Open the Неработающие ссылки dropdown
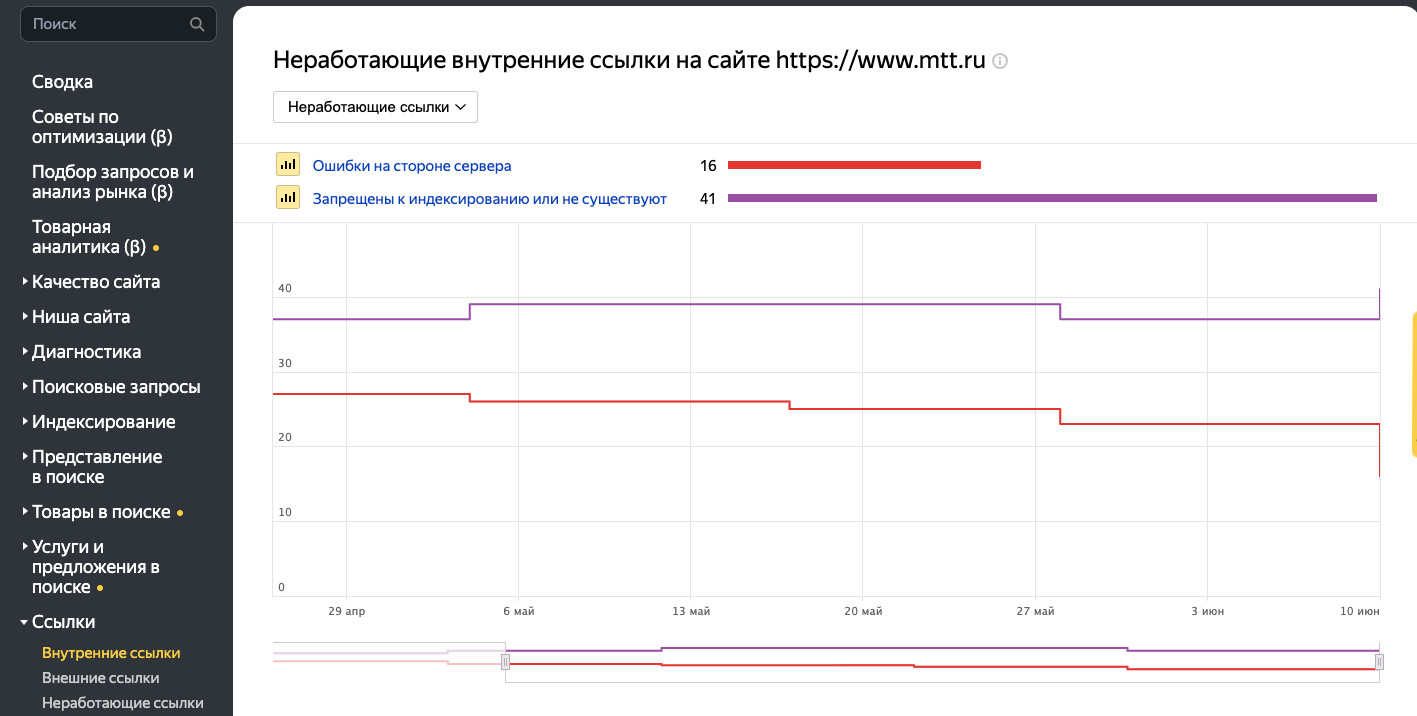 coord(375,107)
